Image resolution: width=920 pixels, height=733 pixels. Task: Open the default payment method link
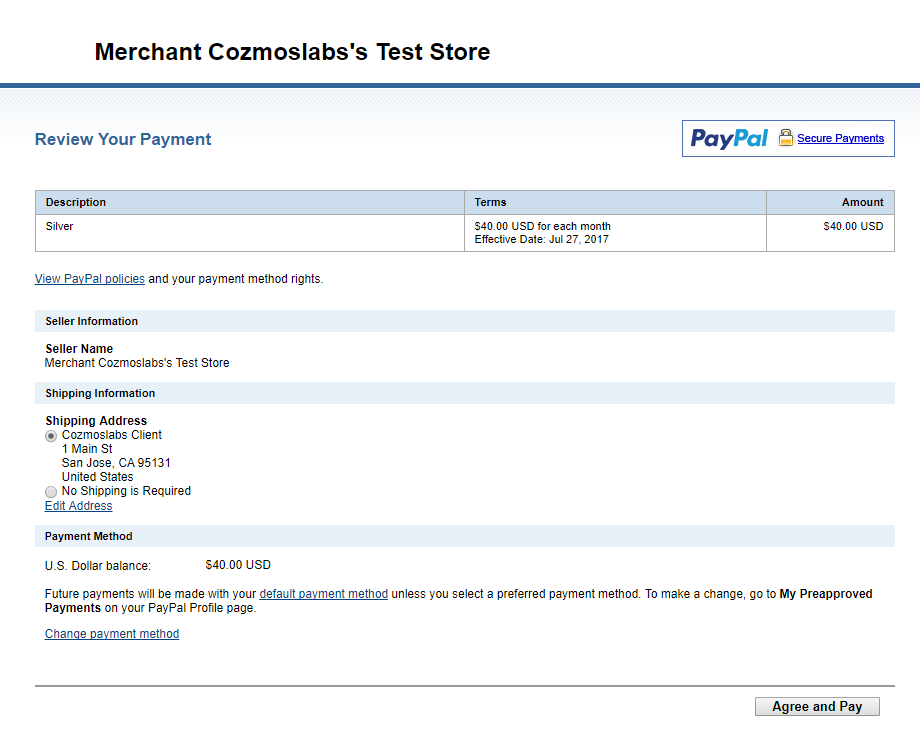pyautogui.click(x=323, y=594)
